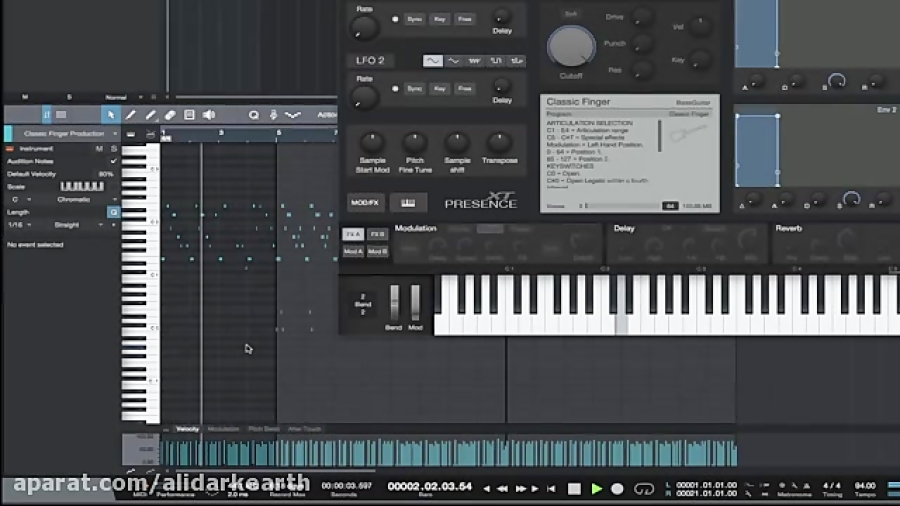Select the Paint tool with corner arrow
900x506 pixels.
(x=150, y=115)
